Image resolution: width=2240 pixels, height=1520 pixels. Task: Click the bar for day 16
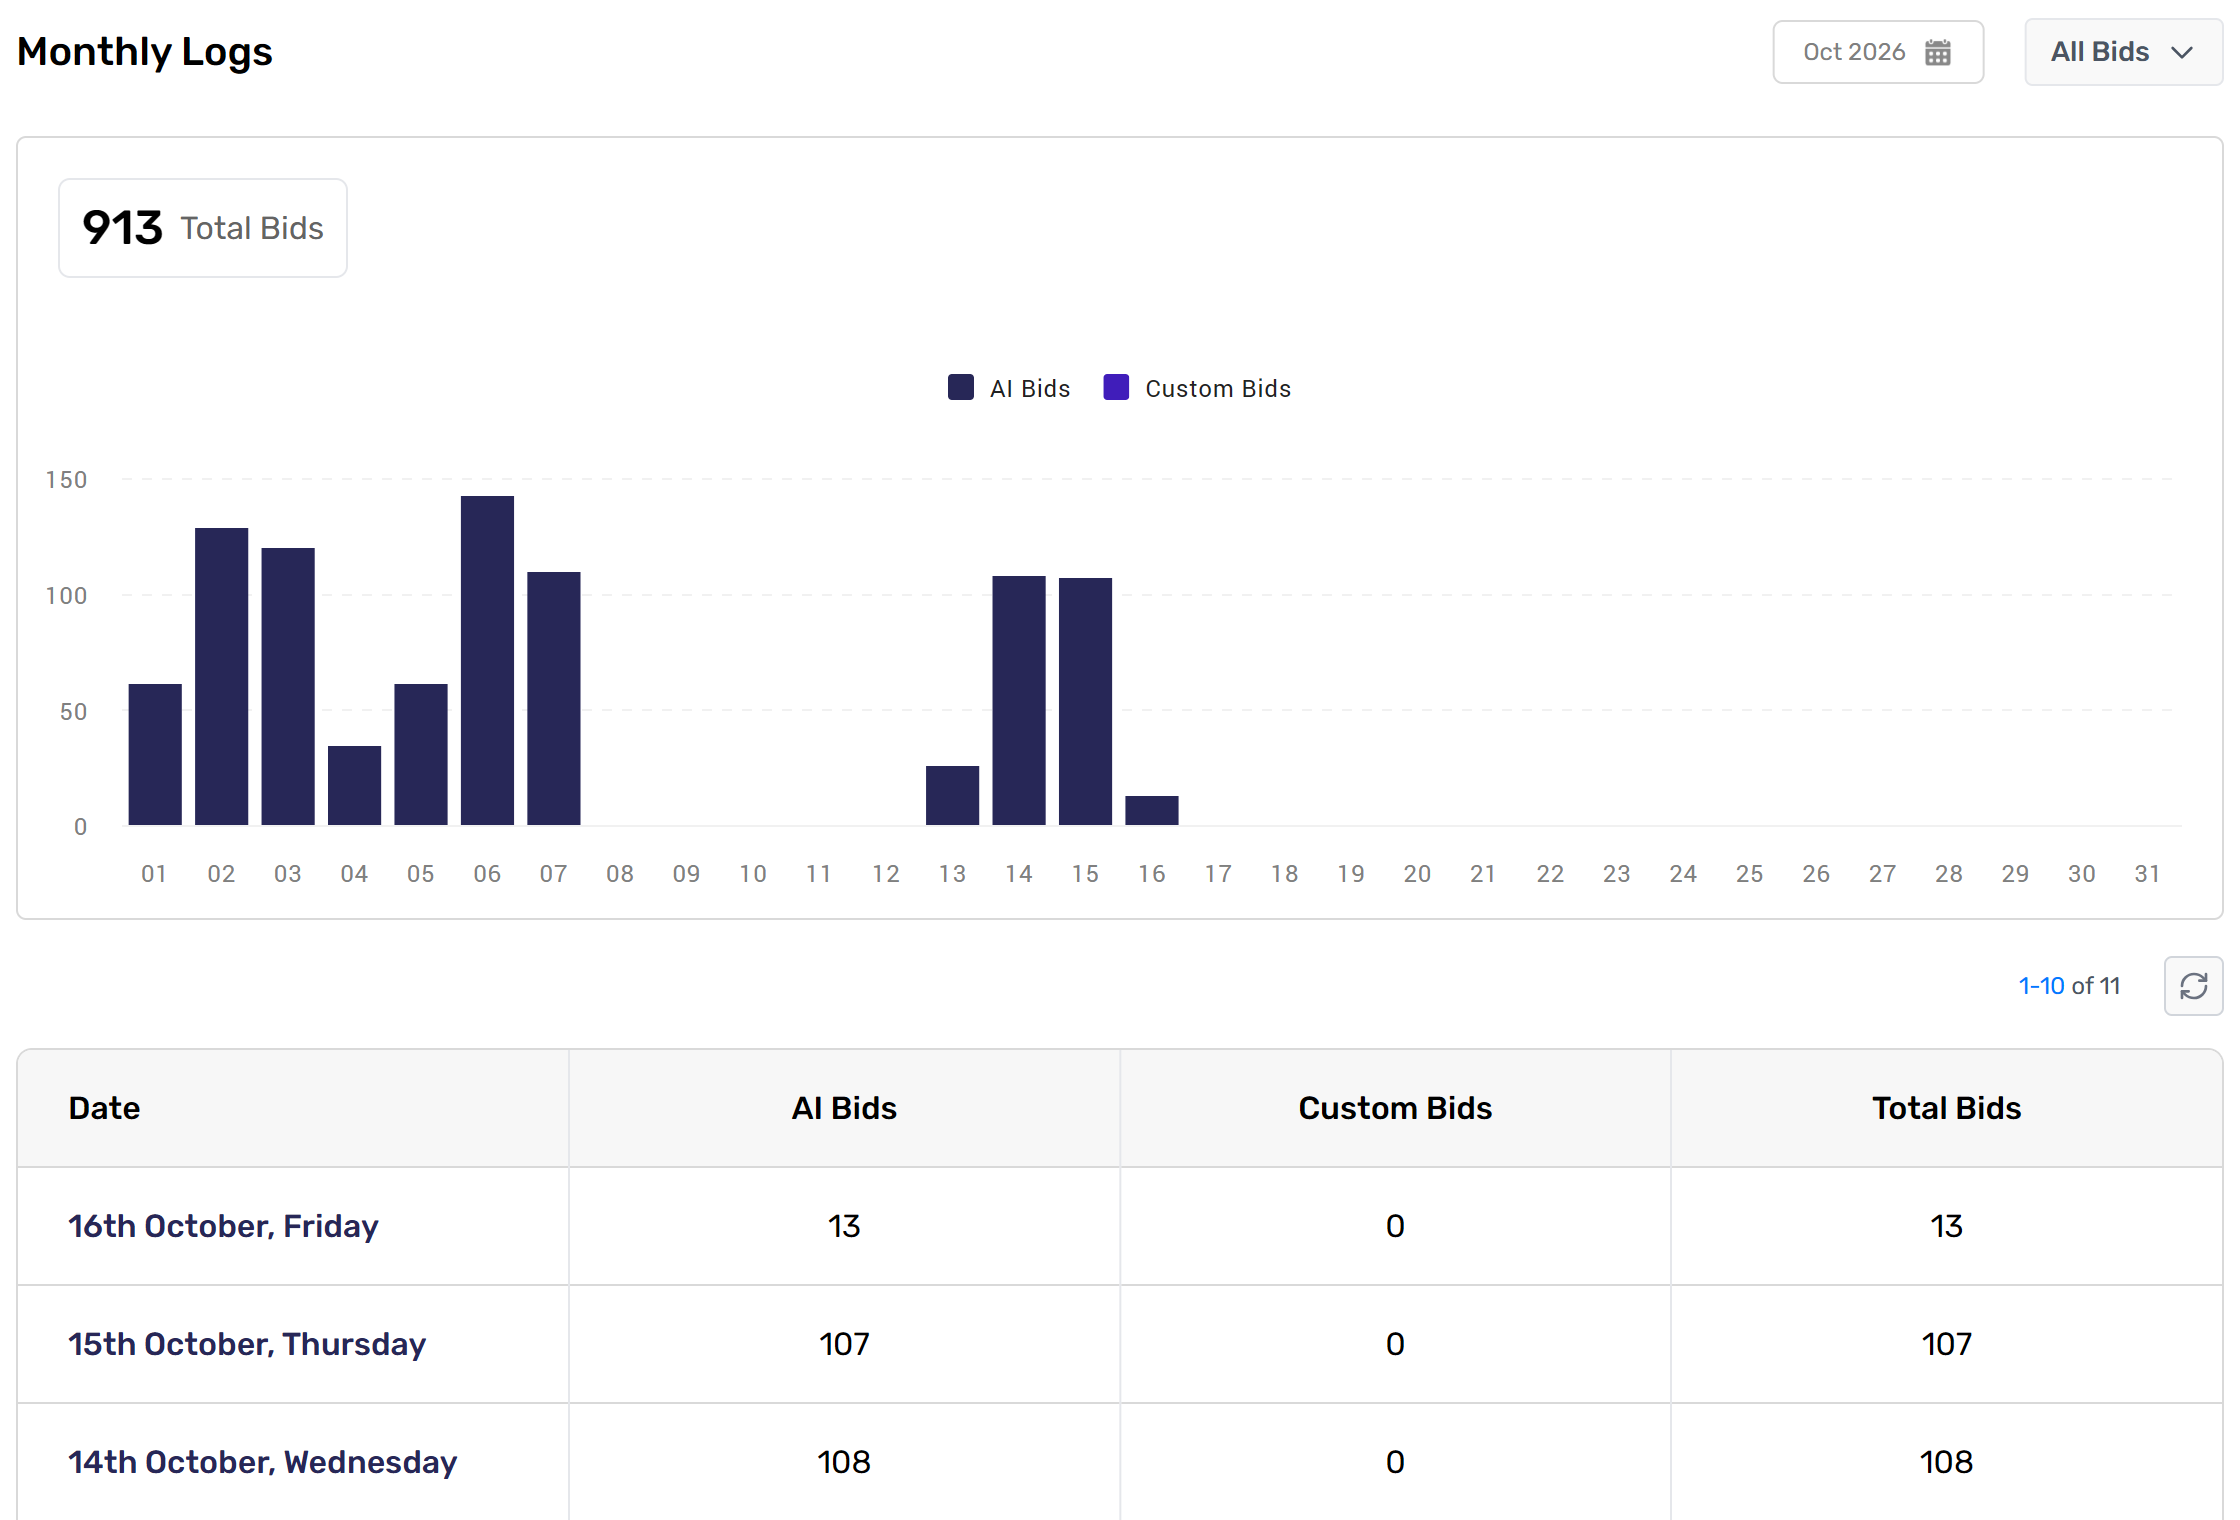(1152, 810)
